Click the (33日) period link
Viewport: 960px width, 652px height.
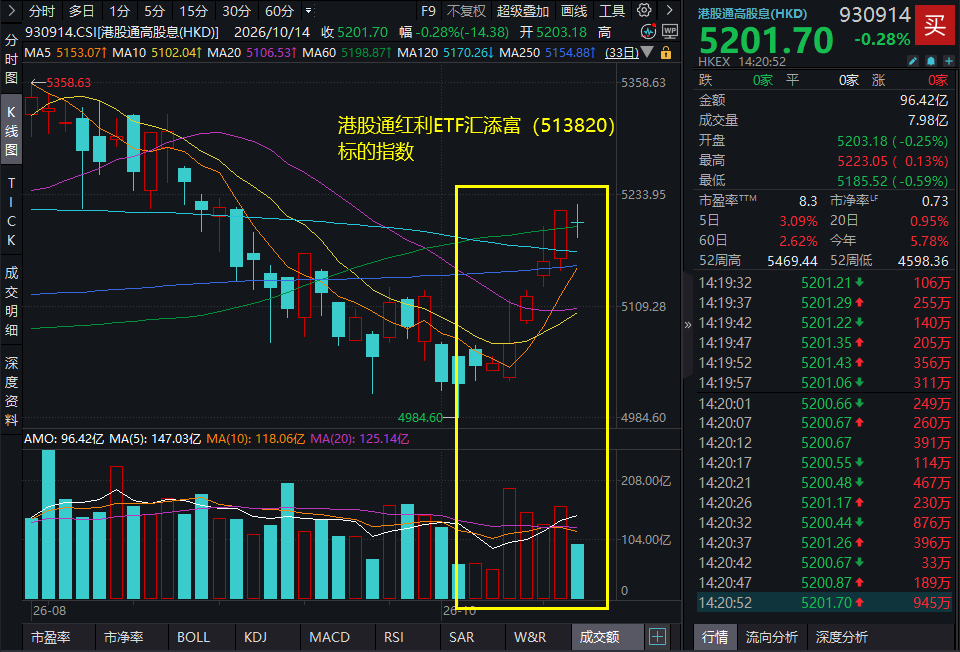point(621,53)
